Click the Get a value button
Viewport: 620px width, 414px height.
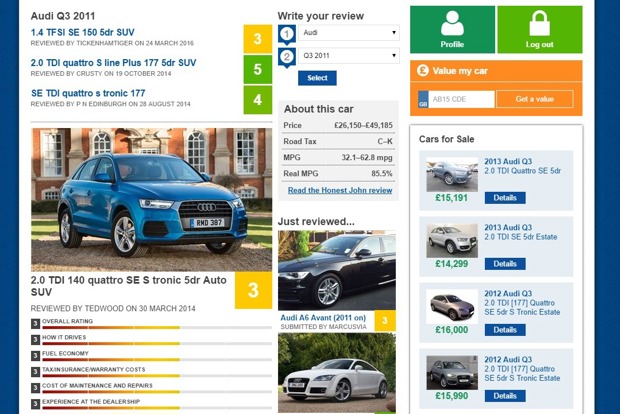[x=535, y=99]
